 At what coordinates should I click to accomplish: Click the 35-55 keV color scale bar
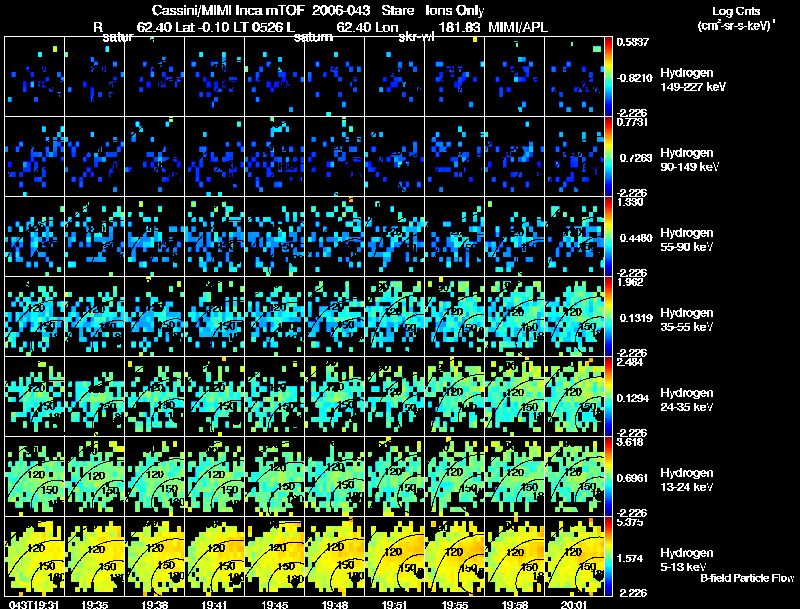point(608,316)
